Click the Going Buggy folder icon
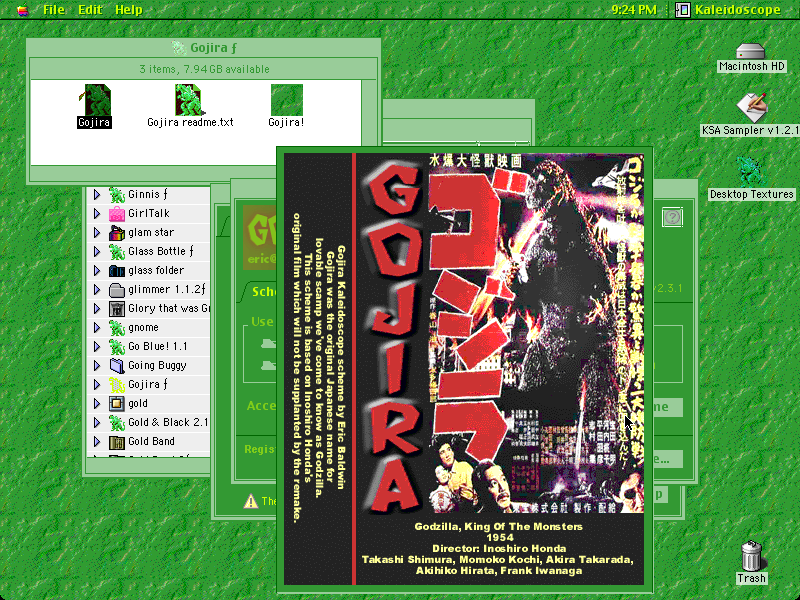 (117, 366)
